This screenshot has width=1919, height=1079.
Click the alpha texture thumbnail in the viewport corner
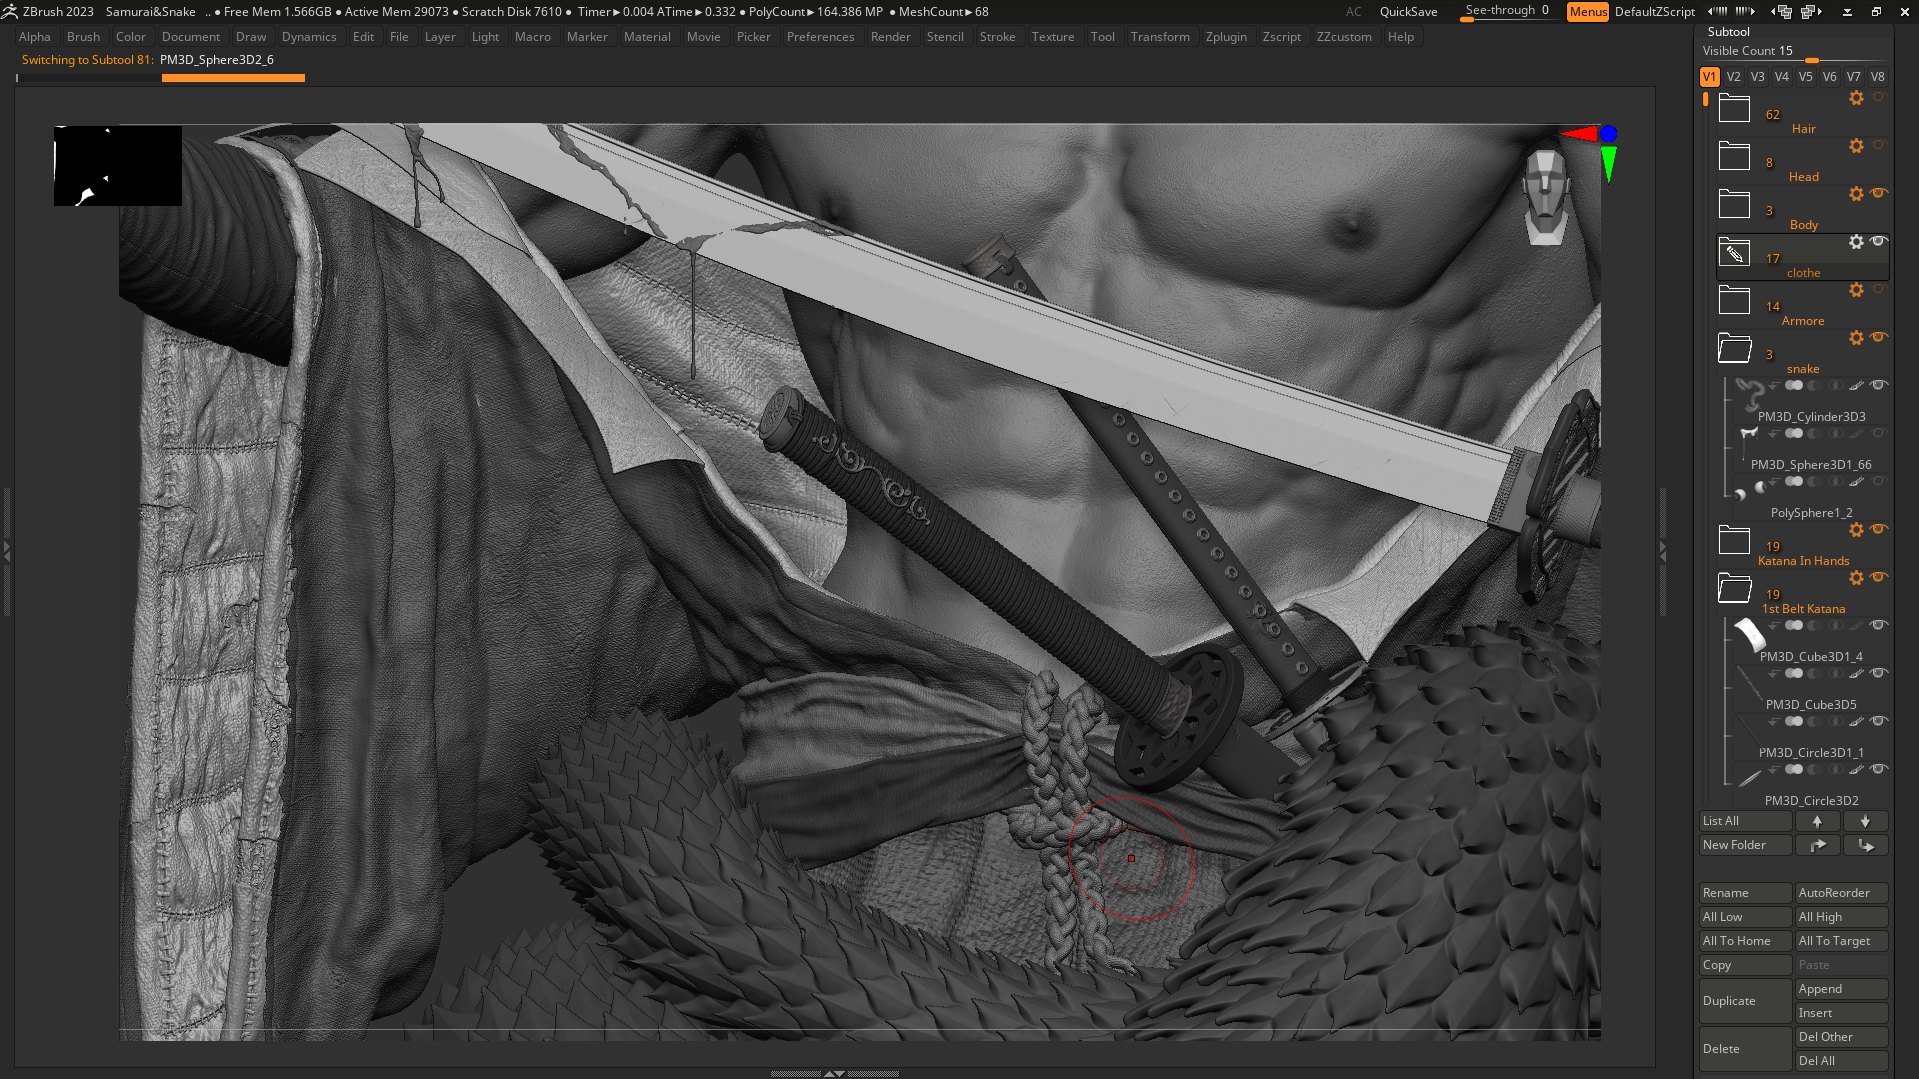tap(117, 166)
